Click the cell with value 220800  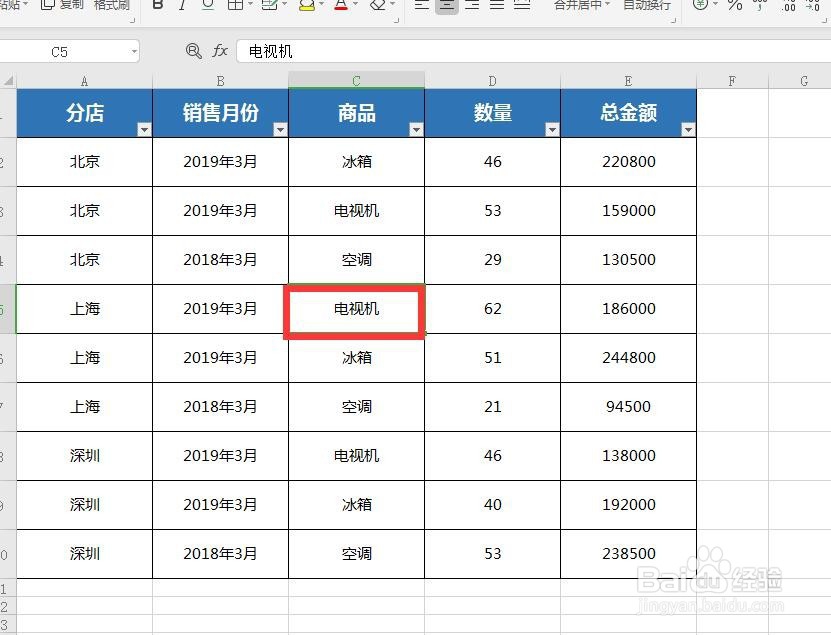[629, 162]
